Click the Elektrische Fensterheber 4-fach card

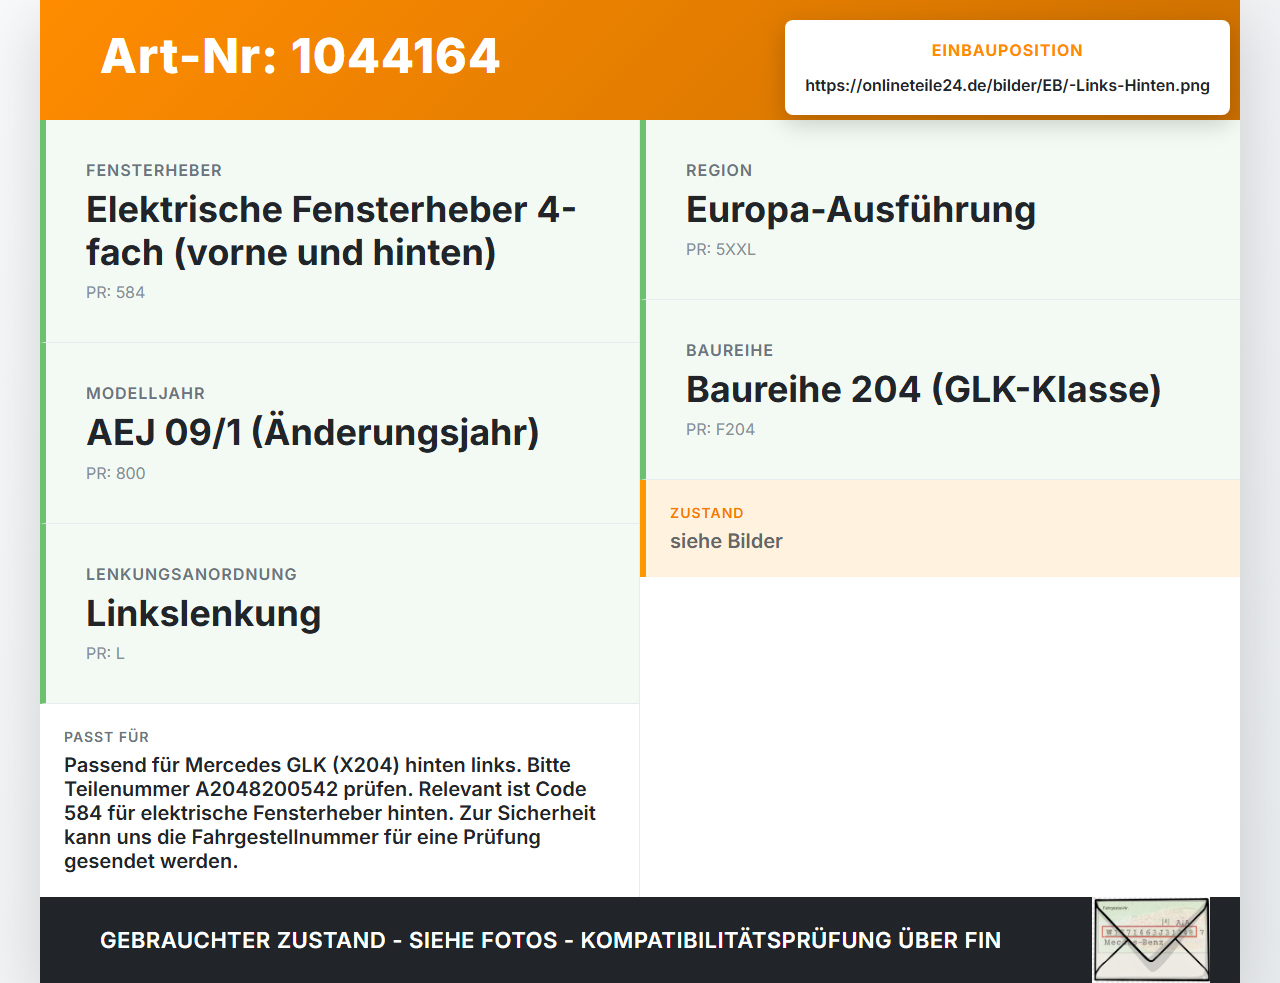tap(340, 231)
